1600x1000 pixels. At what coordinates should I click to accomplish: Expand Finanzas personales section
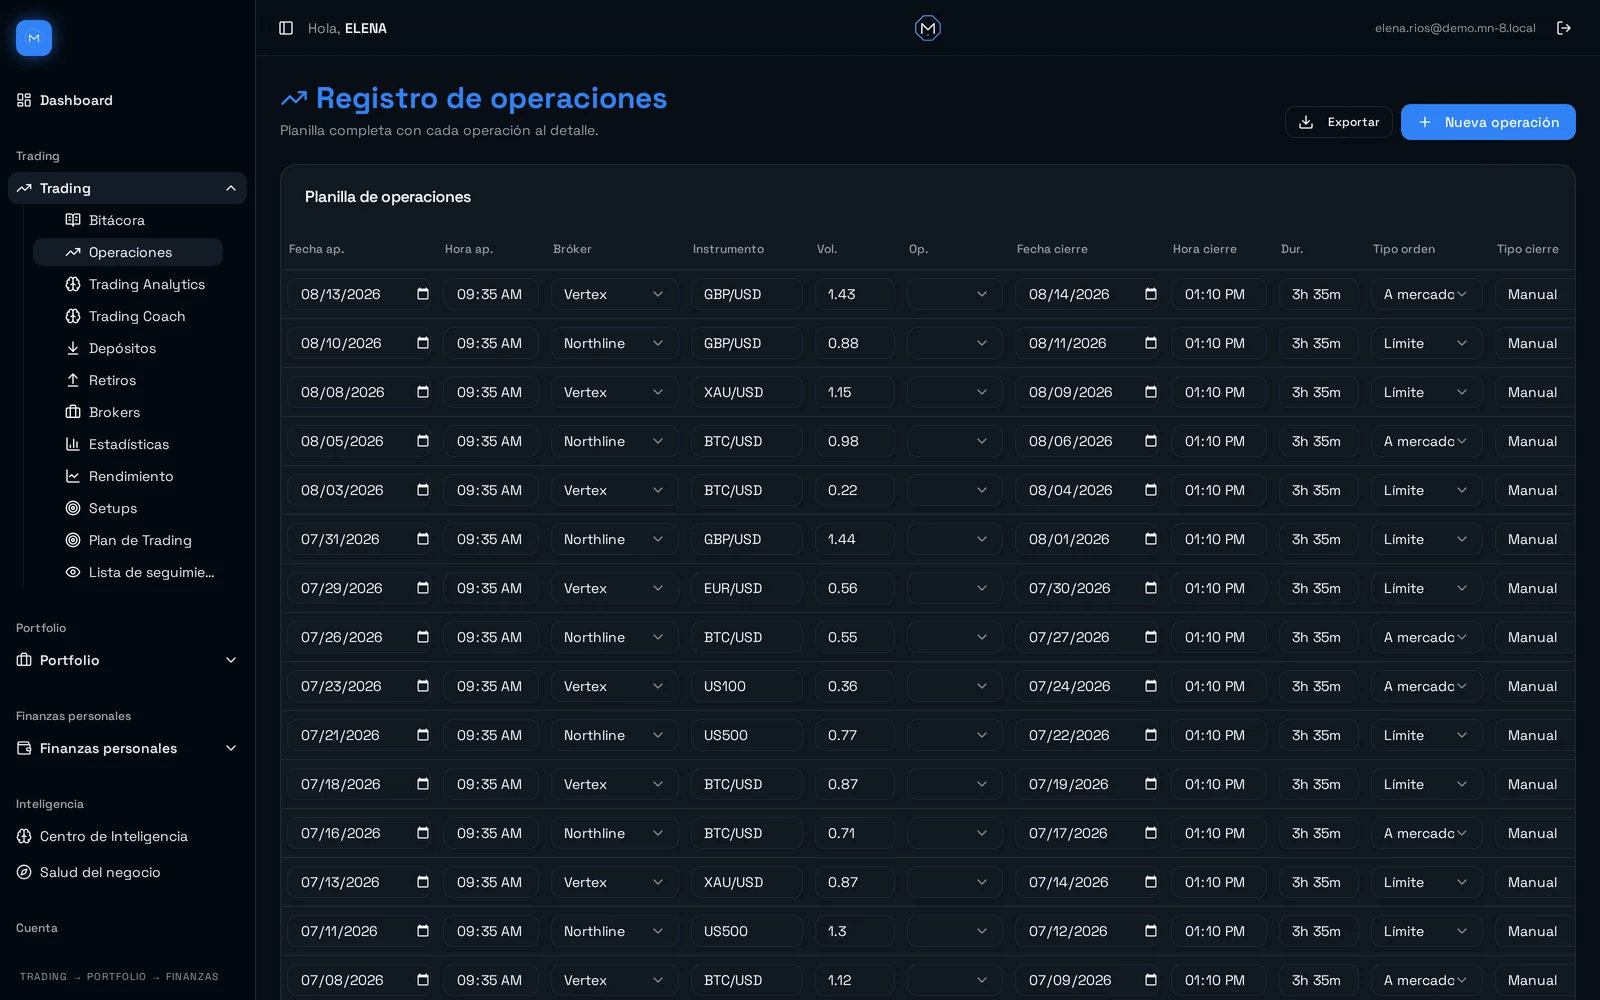(x=127, y=748)
